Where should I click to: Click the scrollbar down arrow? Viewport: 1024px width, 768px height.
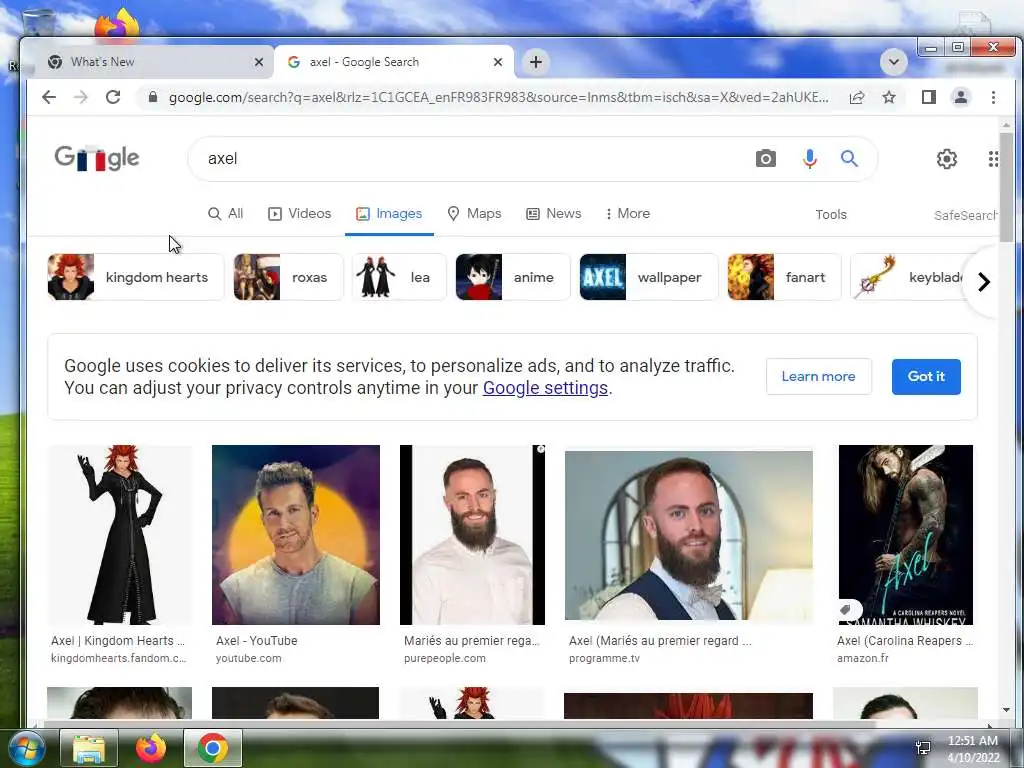(x=1006, y=710)
